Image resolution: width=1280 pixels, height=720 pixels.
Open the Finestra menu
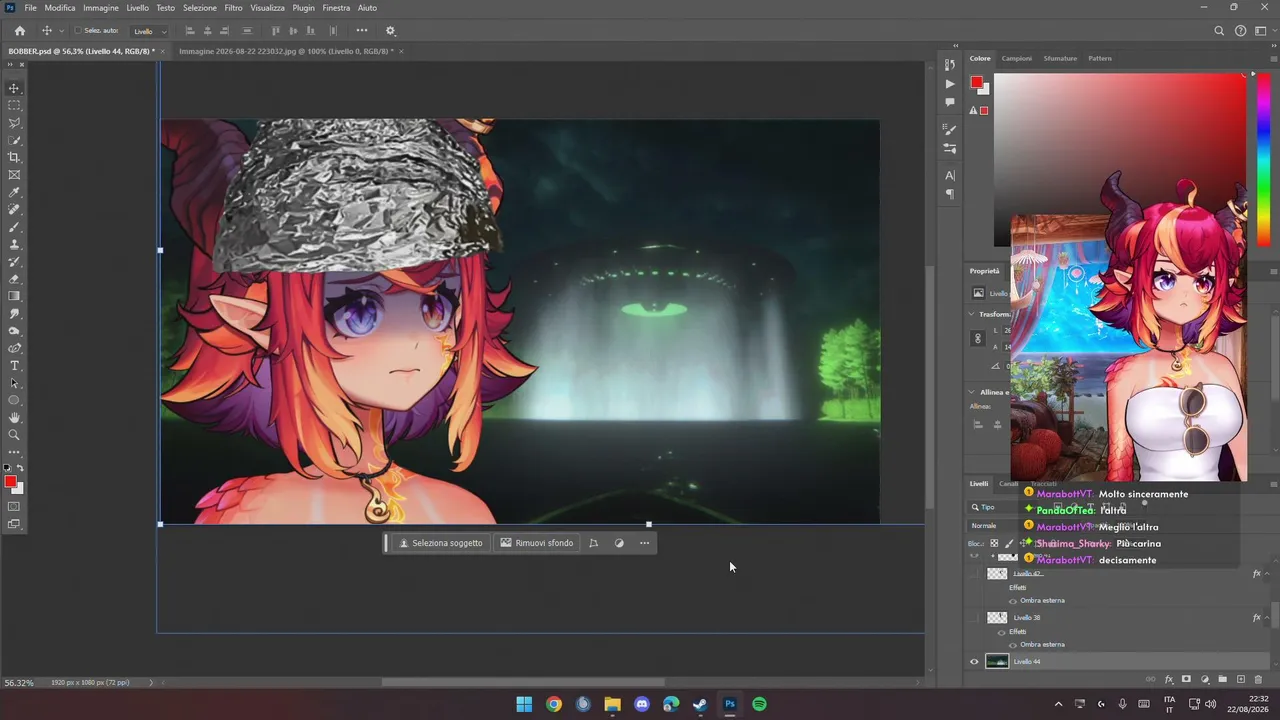click(x=336, y=8)
